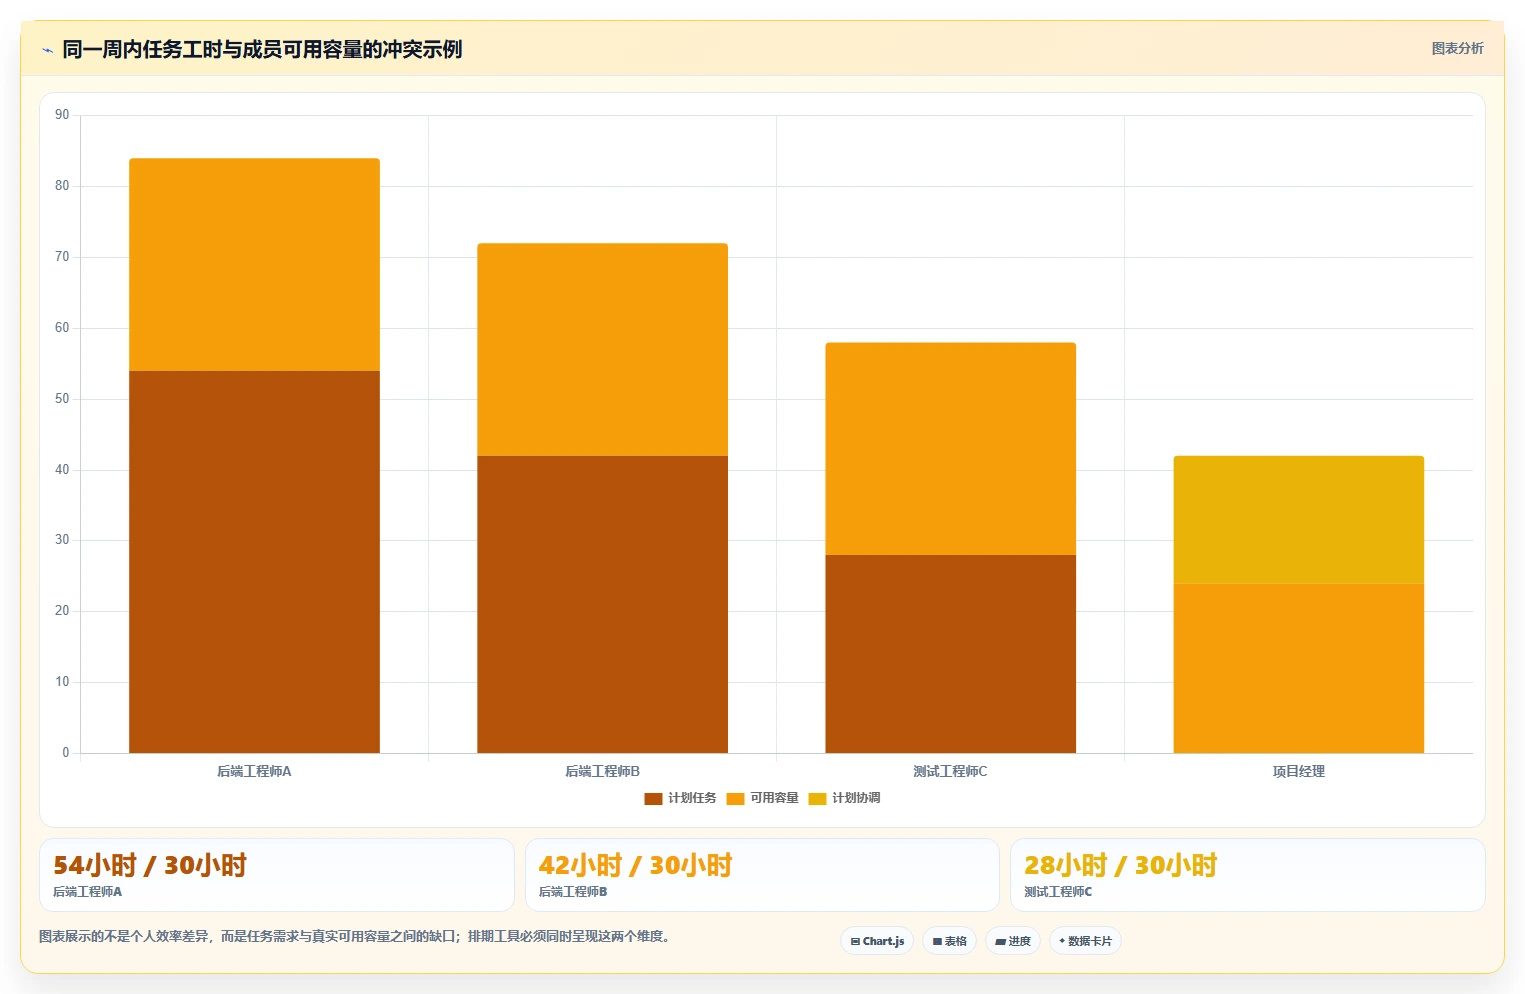
Task: Click the orange capacity segment for 后端工程师A
Action: click(254, 265)
